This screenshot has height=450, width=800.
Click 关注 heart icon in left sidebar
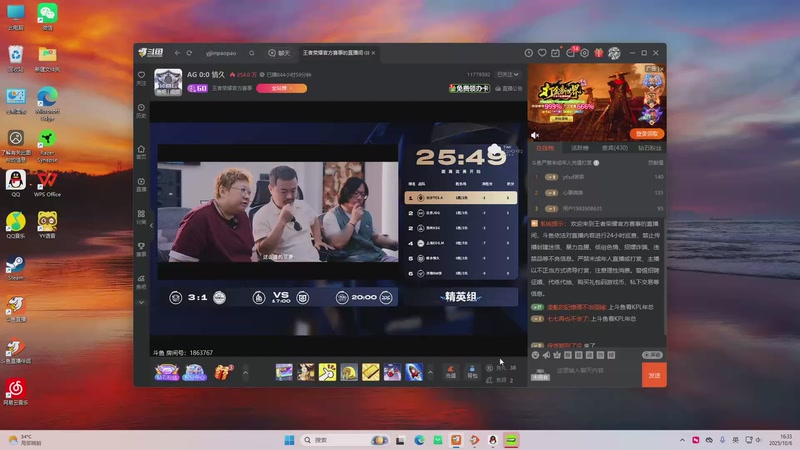click(x=141, y=78)
